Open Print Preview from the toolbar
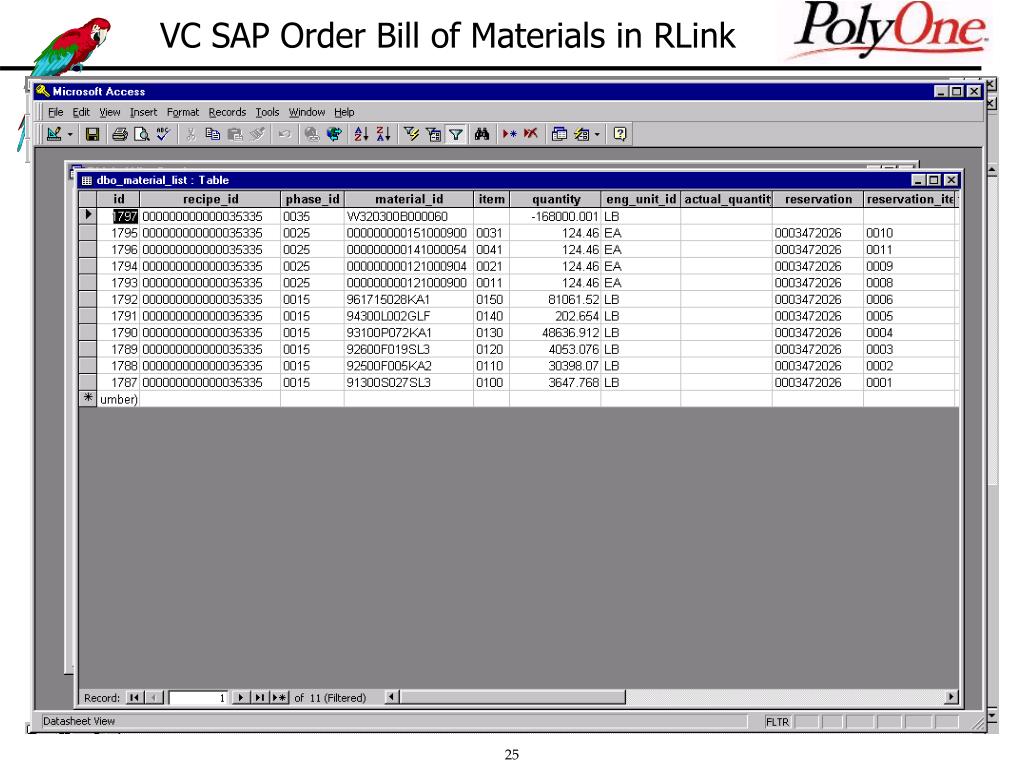Screen dimensions: 1024x768 click(x=142, y=135)
